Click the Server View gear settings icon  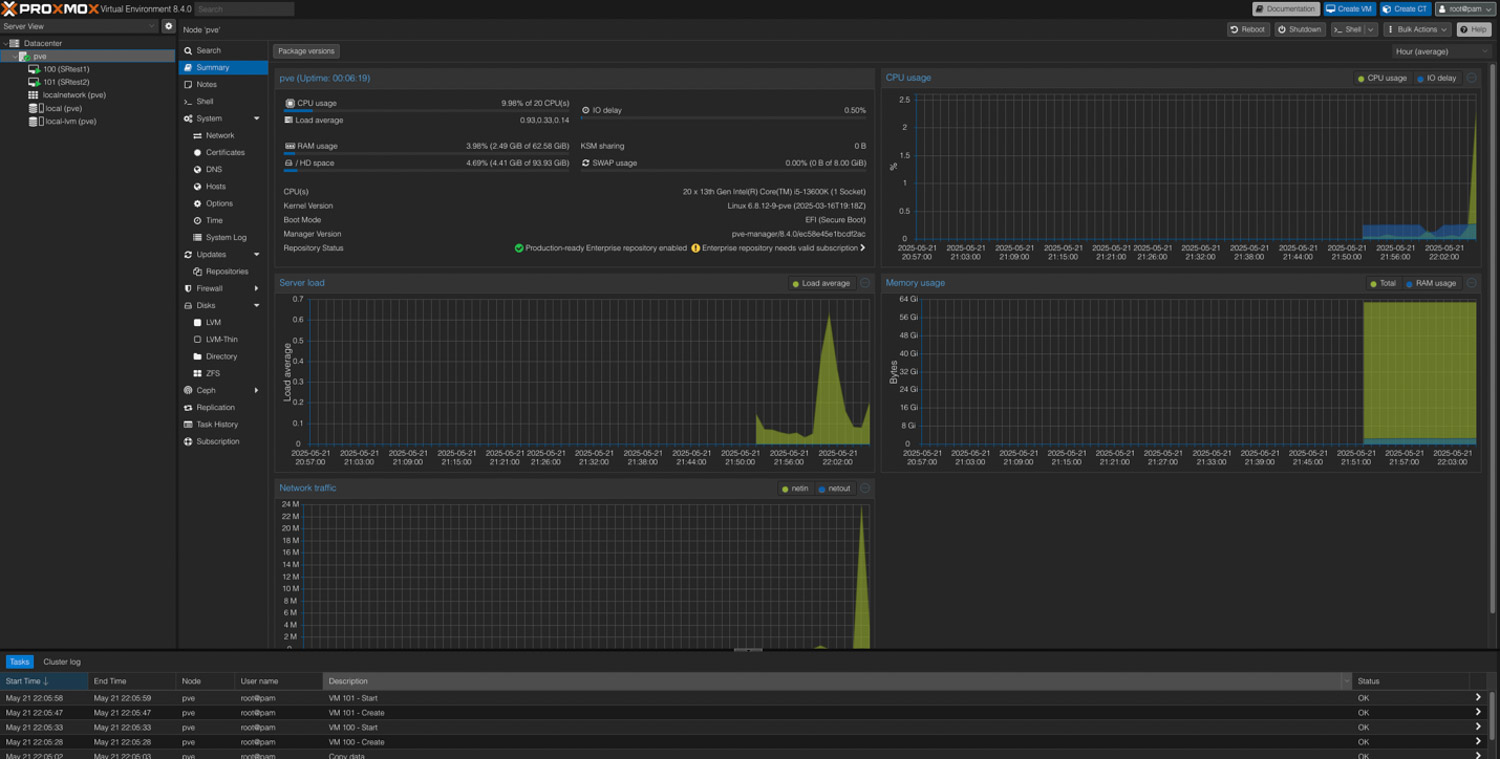(168, 26)
